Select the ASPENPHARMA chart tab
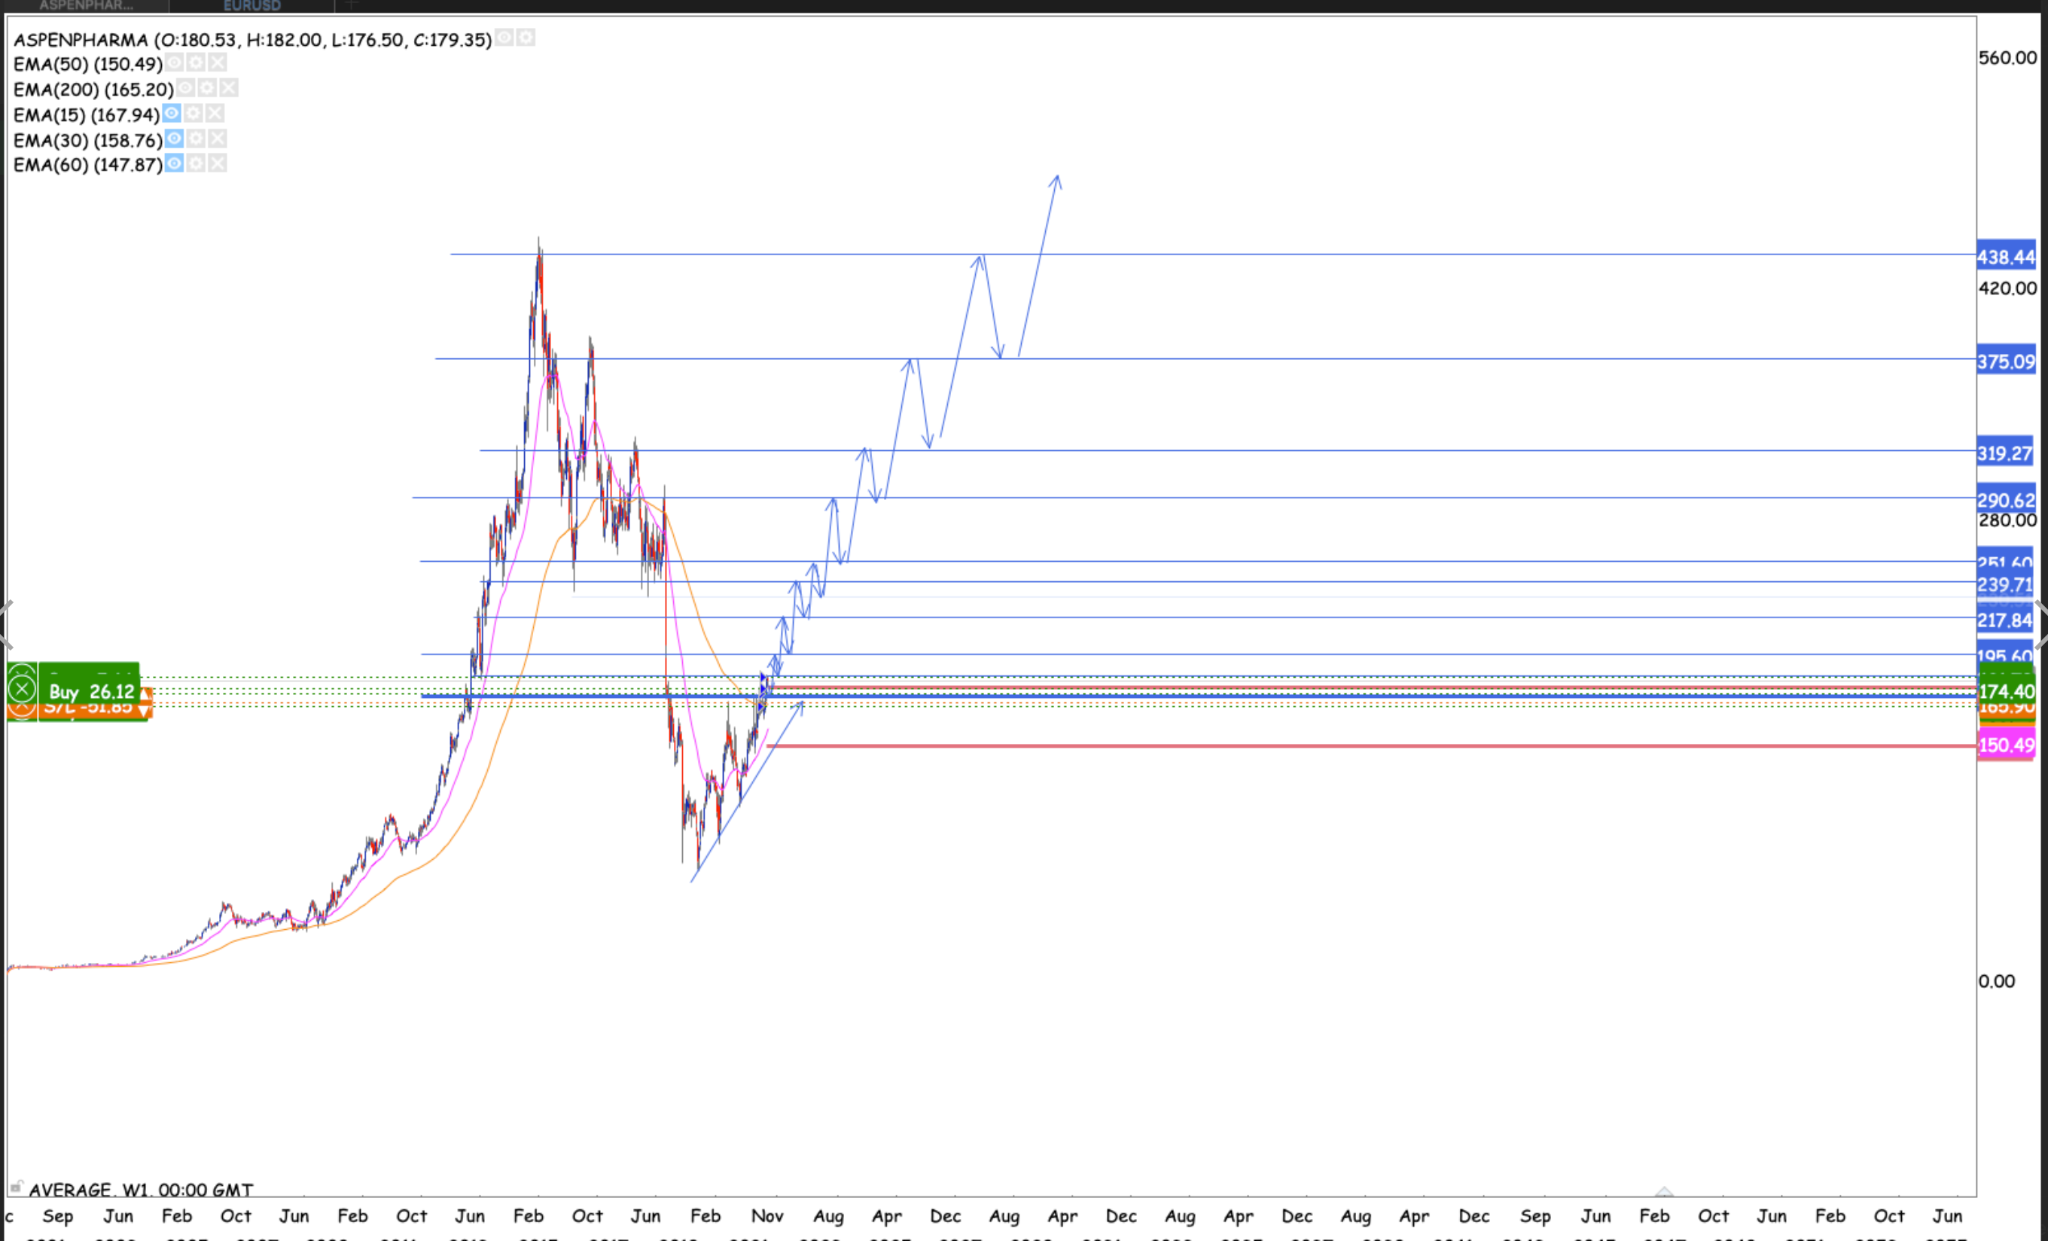2048x1241 pixels. tap(86, 6)
